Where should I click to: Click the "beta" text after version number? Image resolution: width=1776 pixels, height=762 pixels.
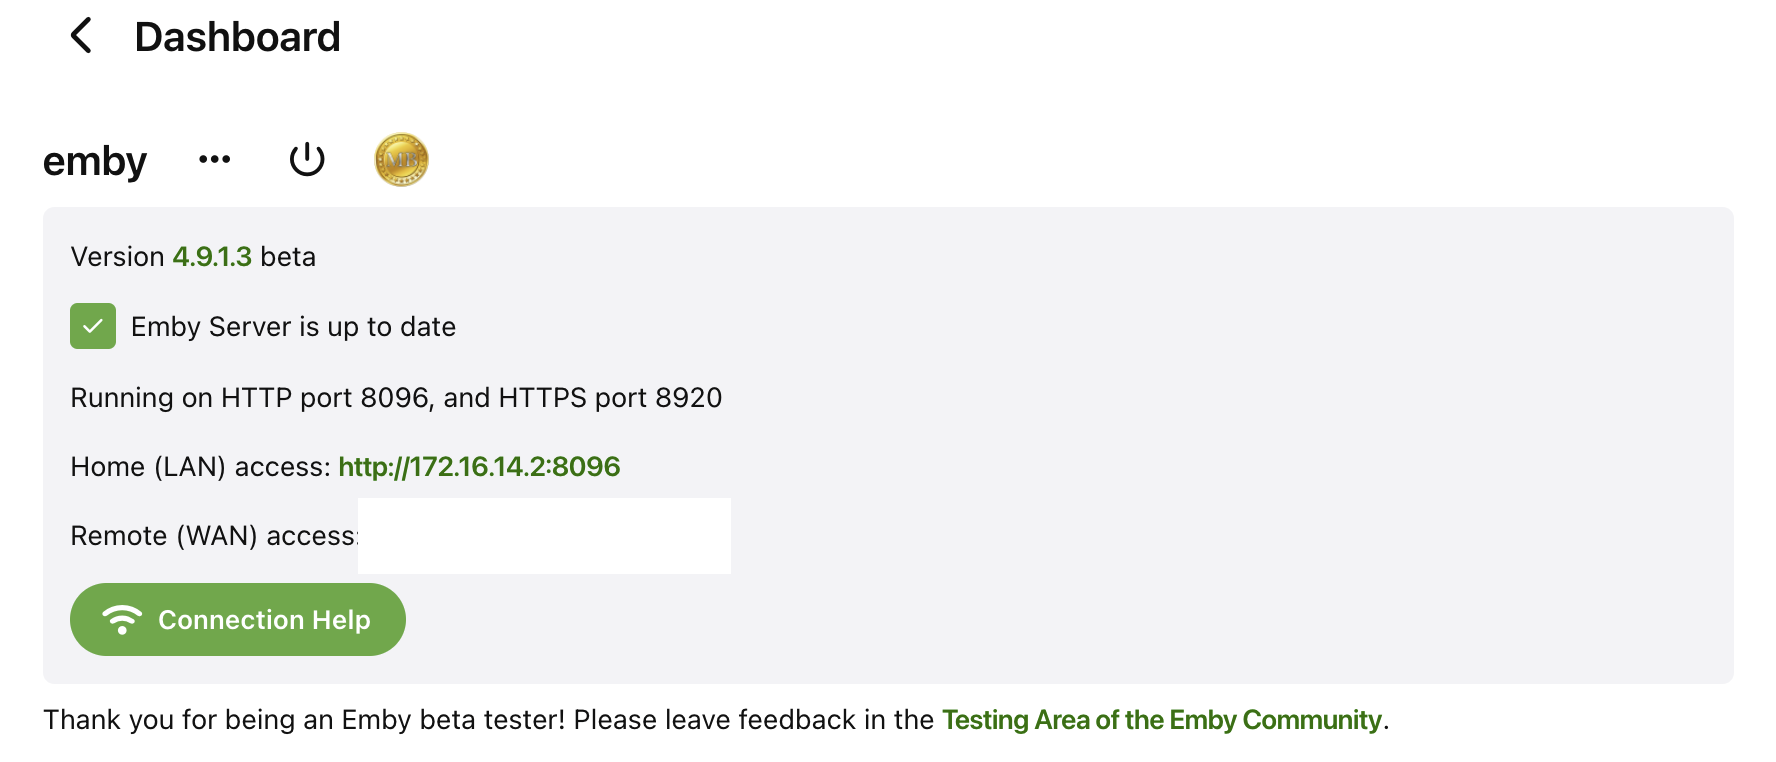288,257
